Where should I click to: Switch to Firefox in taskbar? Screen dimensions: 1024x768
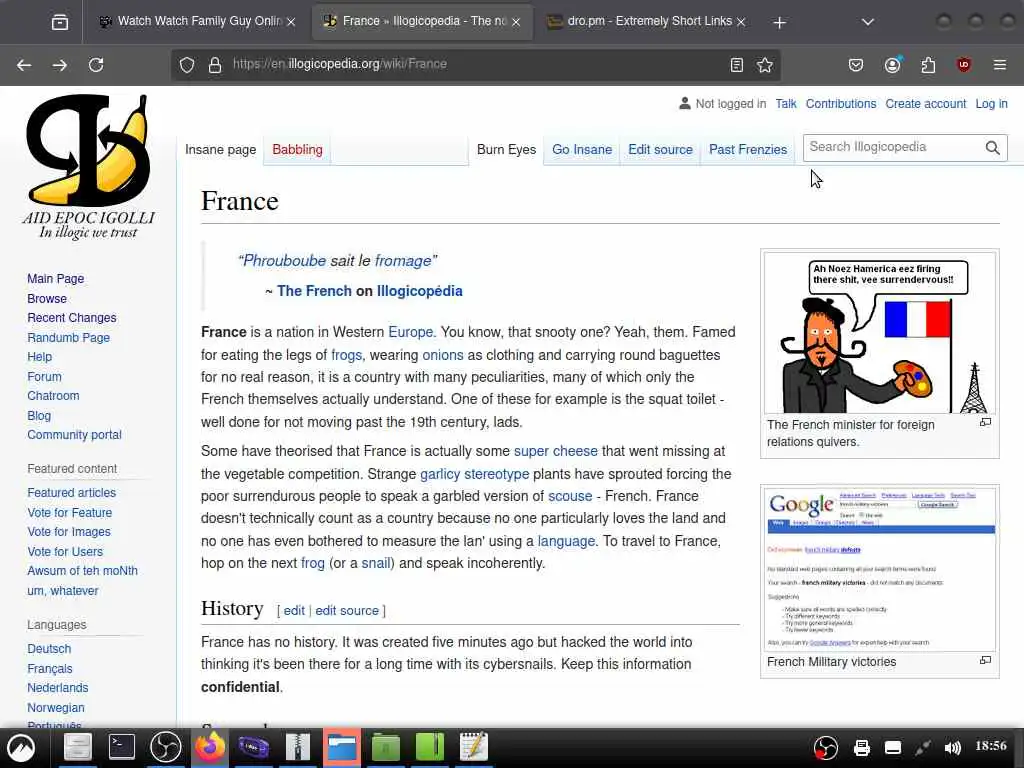210,747
